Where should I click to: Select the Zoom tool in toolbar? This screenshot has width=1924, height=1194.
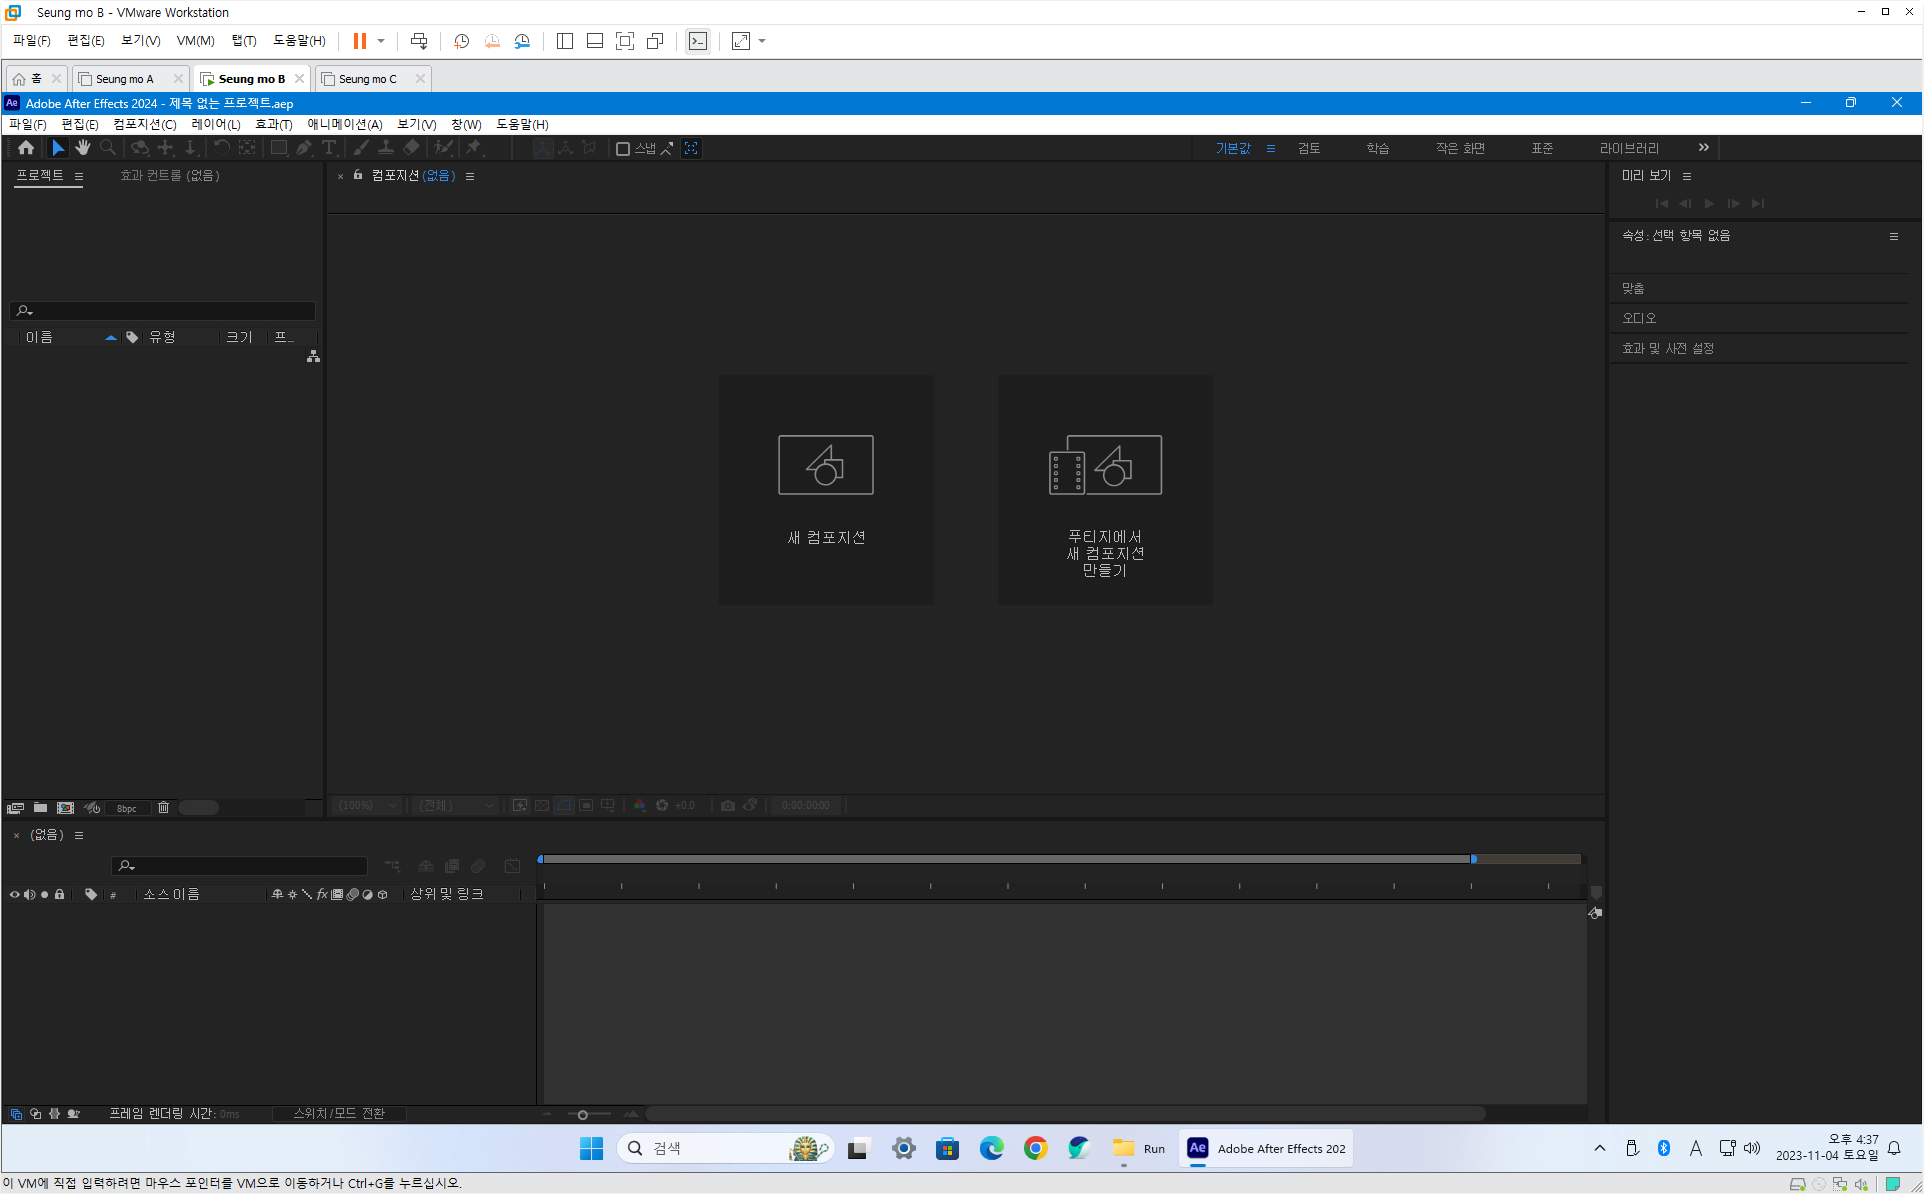click(x=108, y=148)
